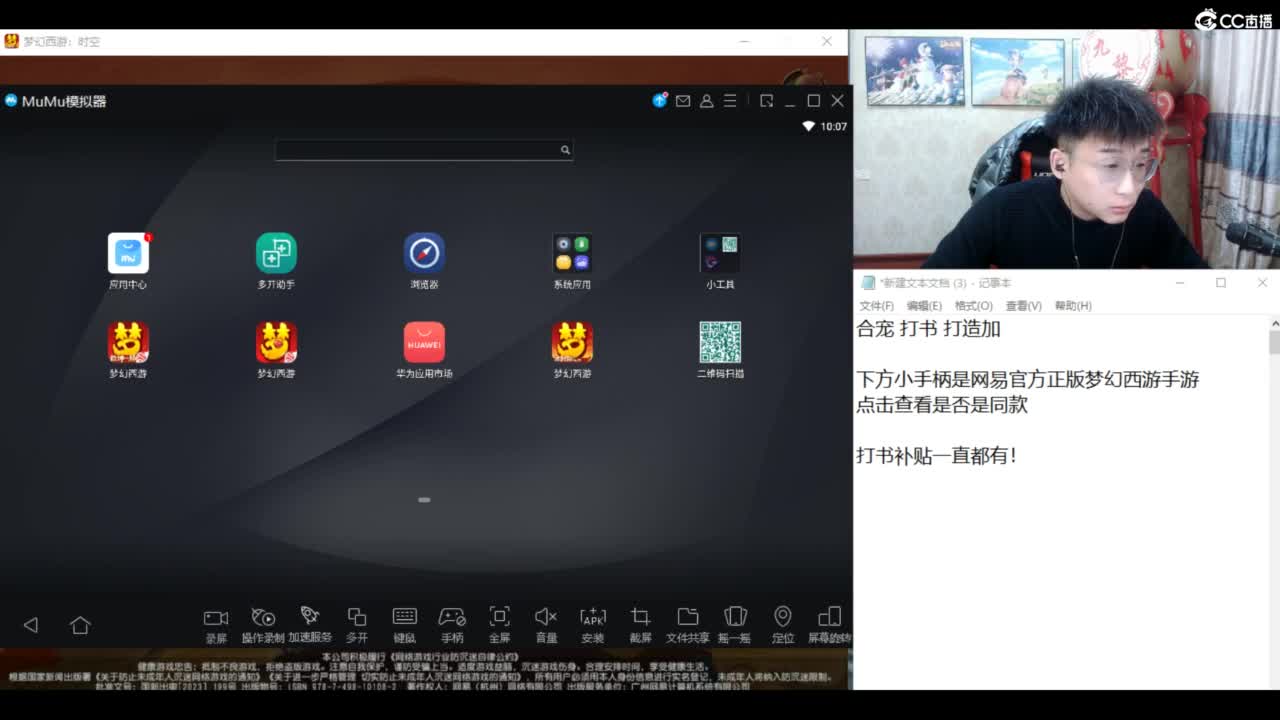Open 手柄 gamepad settings
The width and height of the screenshot is (1280, 720).
click(x=452, y=625)
